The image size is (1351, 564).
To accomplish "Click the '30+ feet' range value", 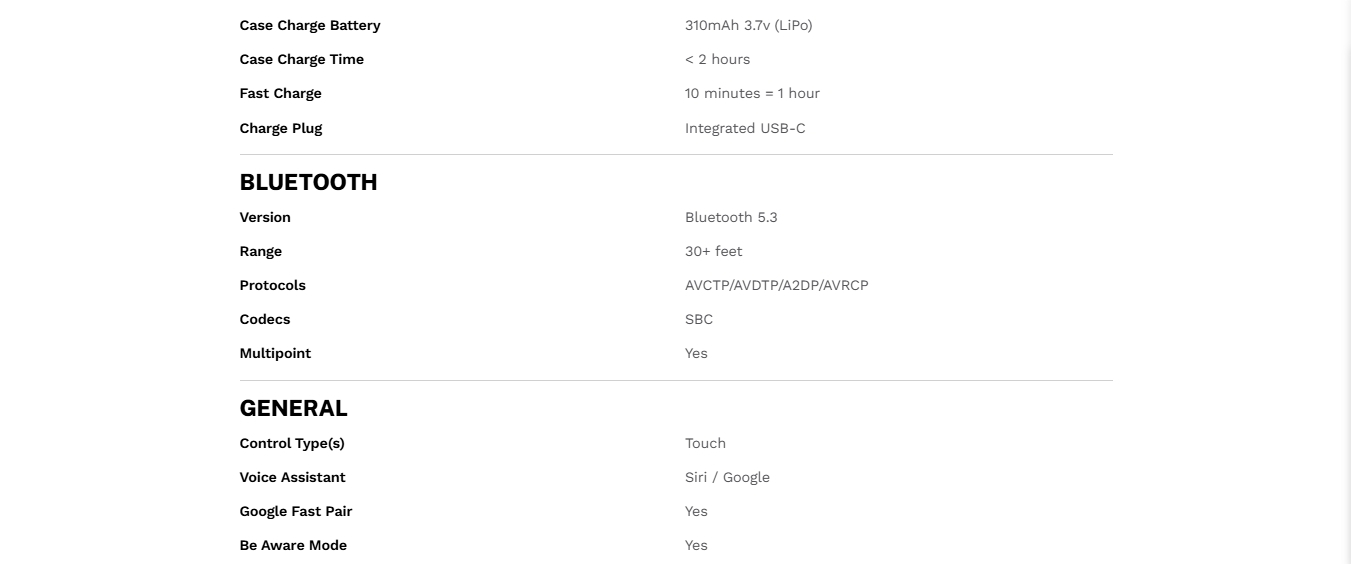I will point(713,251).
